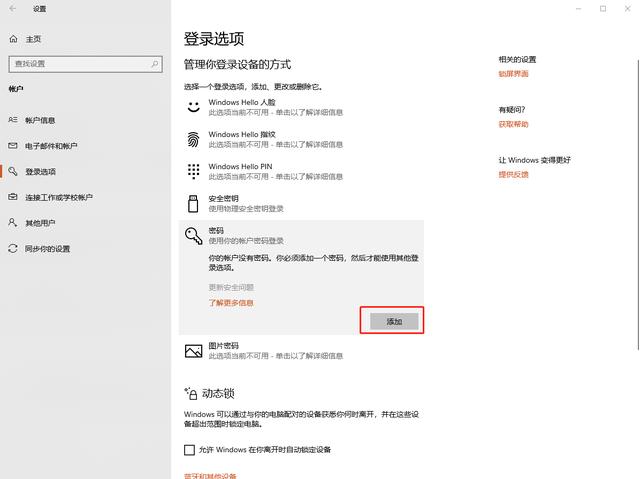Click the USB key icon for 安全密钥
The width and height of the screenshot is (640, 479).
(193, 204)
